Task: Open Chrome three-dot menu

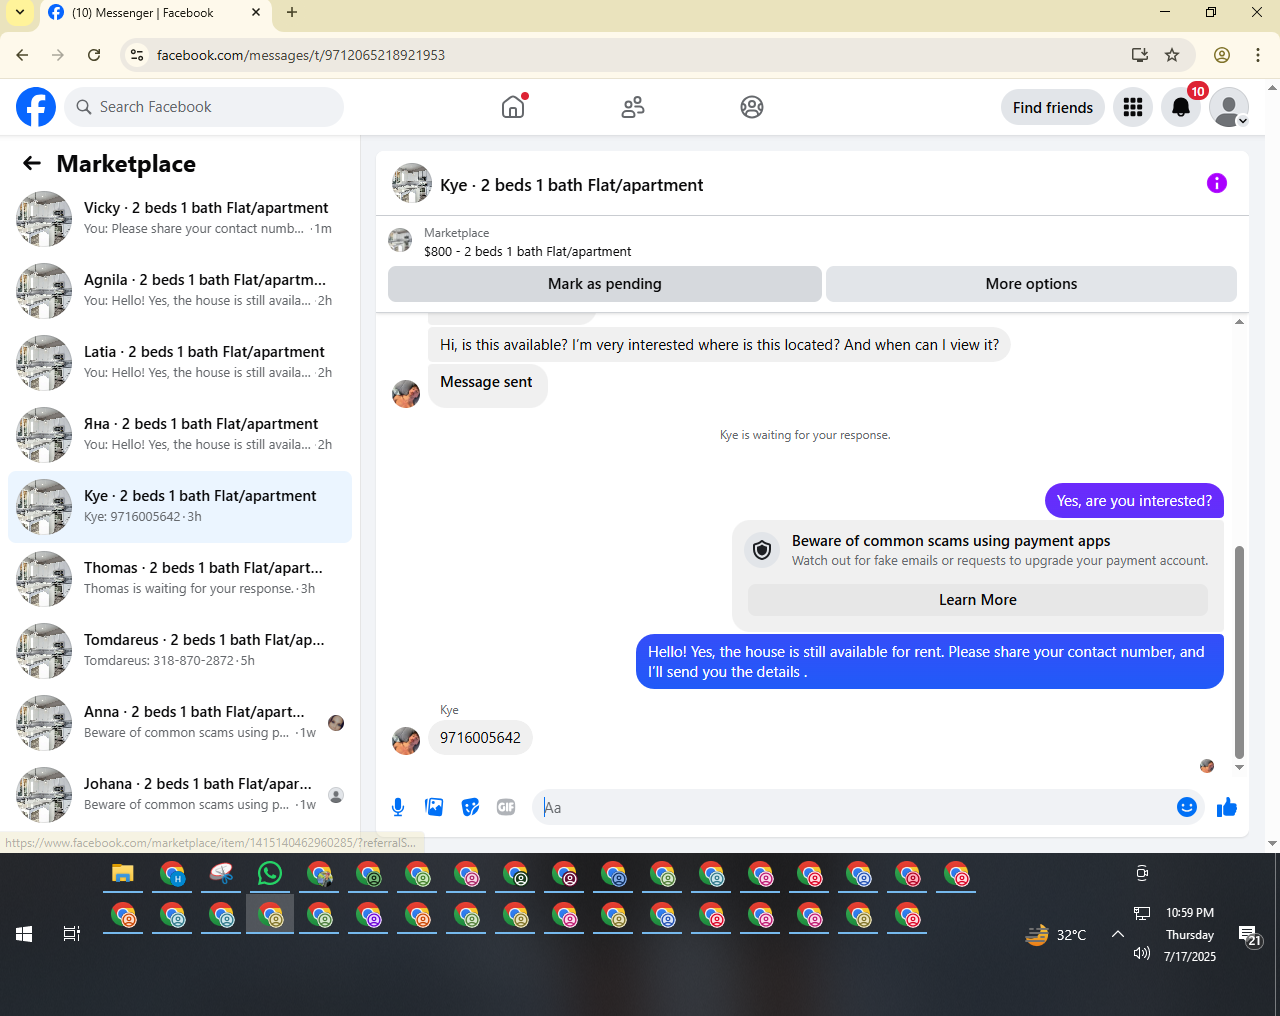Action: pos(1258,55)
